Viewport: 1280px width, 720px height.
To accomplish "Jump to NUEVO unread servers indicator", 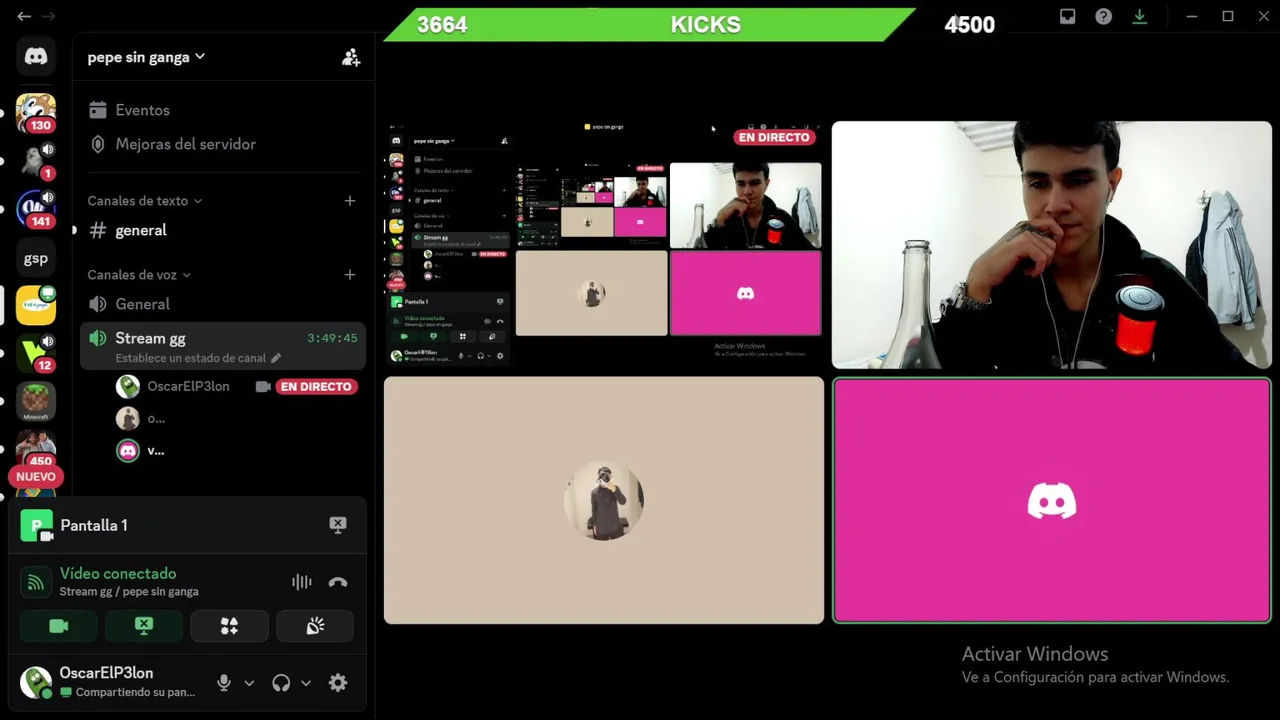I will 36,477.
